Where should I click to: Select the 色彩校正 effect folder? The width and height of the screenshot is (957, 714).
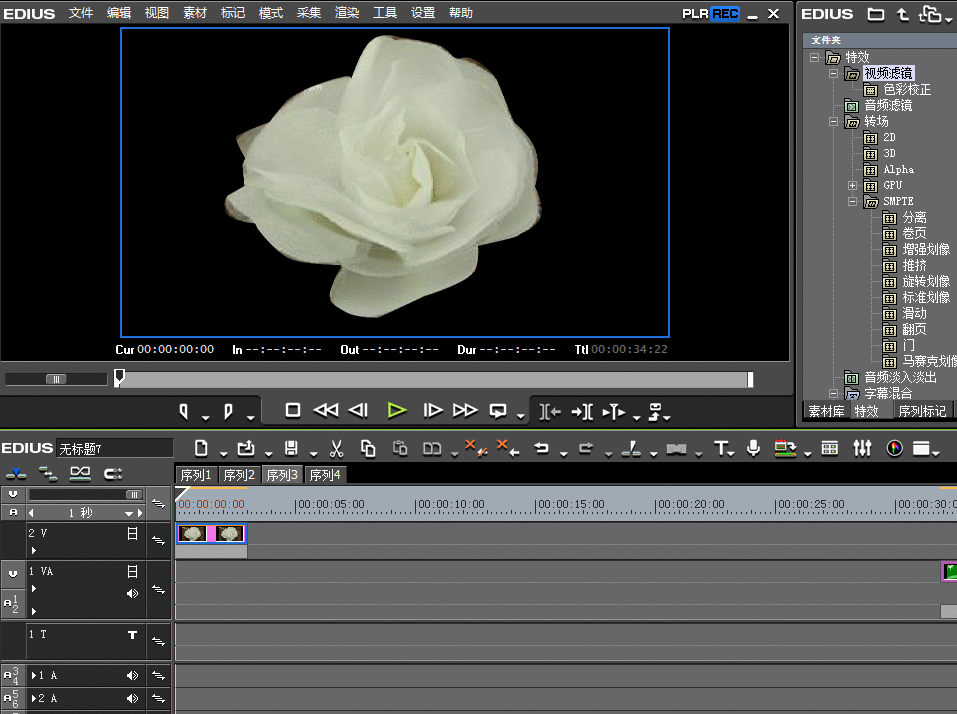click(906, 90)
